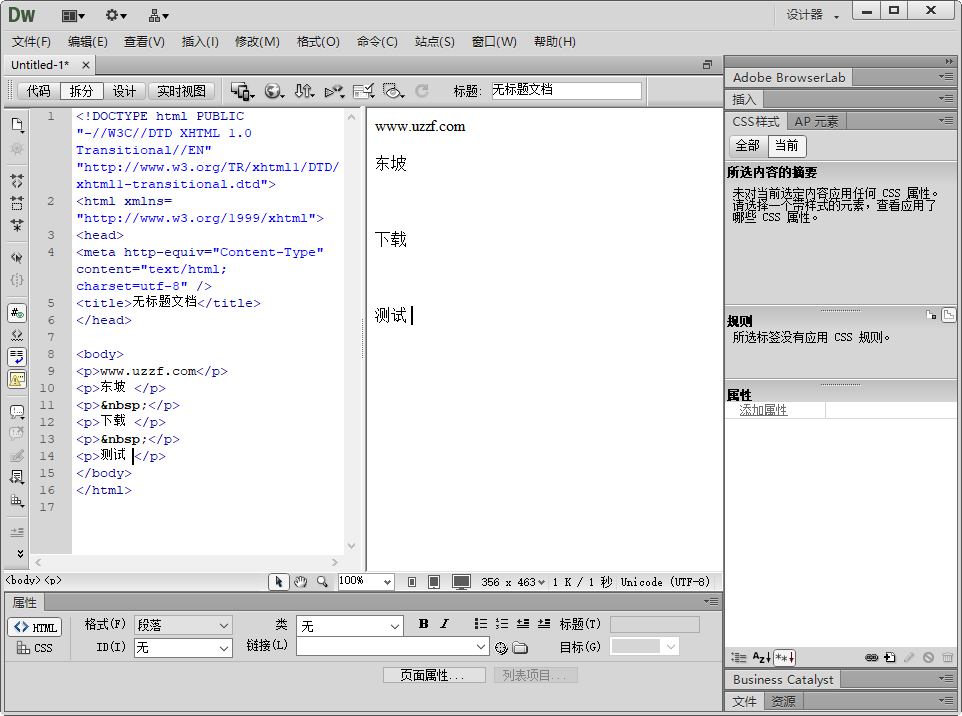Viewport: 962px width, 716px height.
Task: Open the Extend Dreamweaver gear menu
Action: (x=115, y=16)
